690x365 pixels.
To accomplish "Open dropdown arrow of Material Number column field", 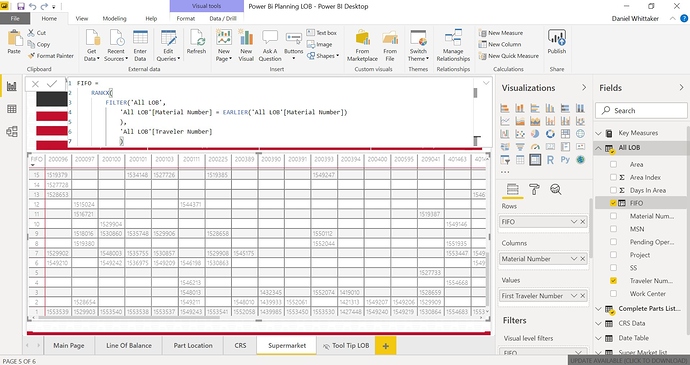I will pos(574,259).
